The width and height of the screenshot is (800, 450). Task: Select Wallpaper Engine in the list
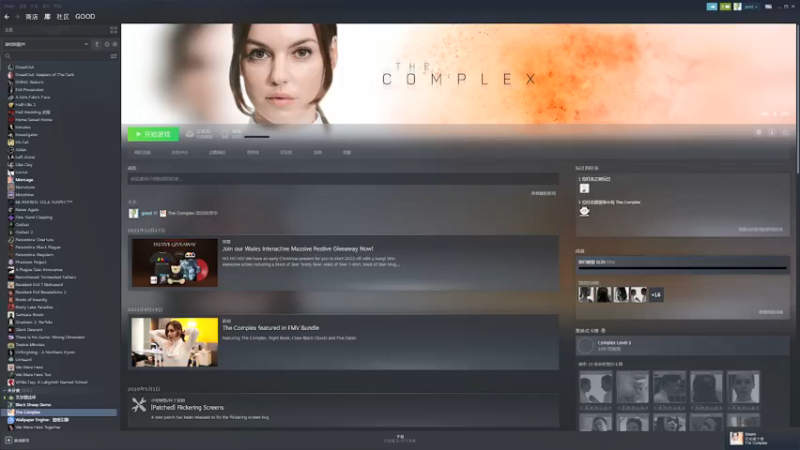tap(42, 420)
